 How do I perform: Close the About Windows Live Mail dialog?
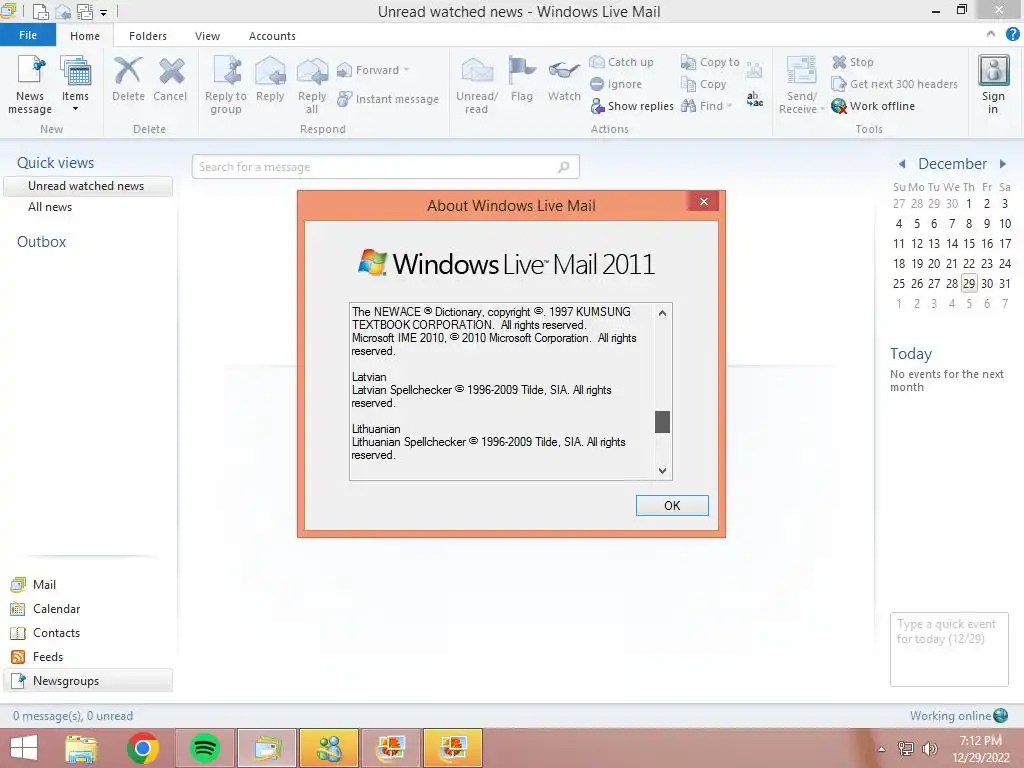(703, 201)
